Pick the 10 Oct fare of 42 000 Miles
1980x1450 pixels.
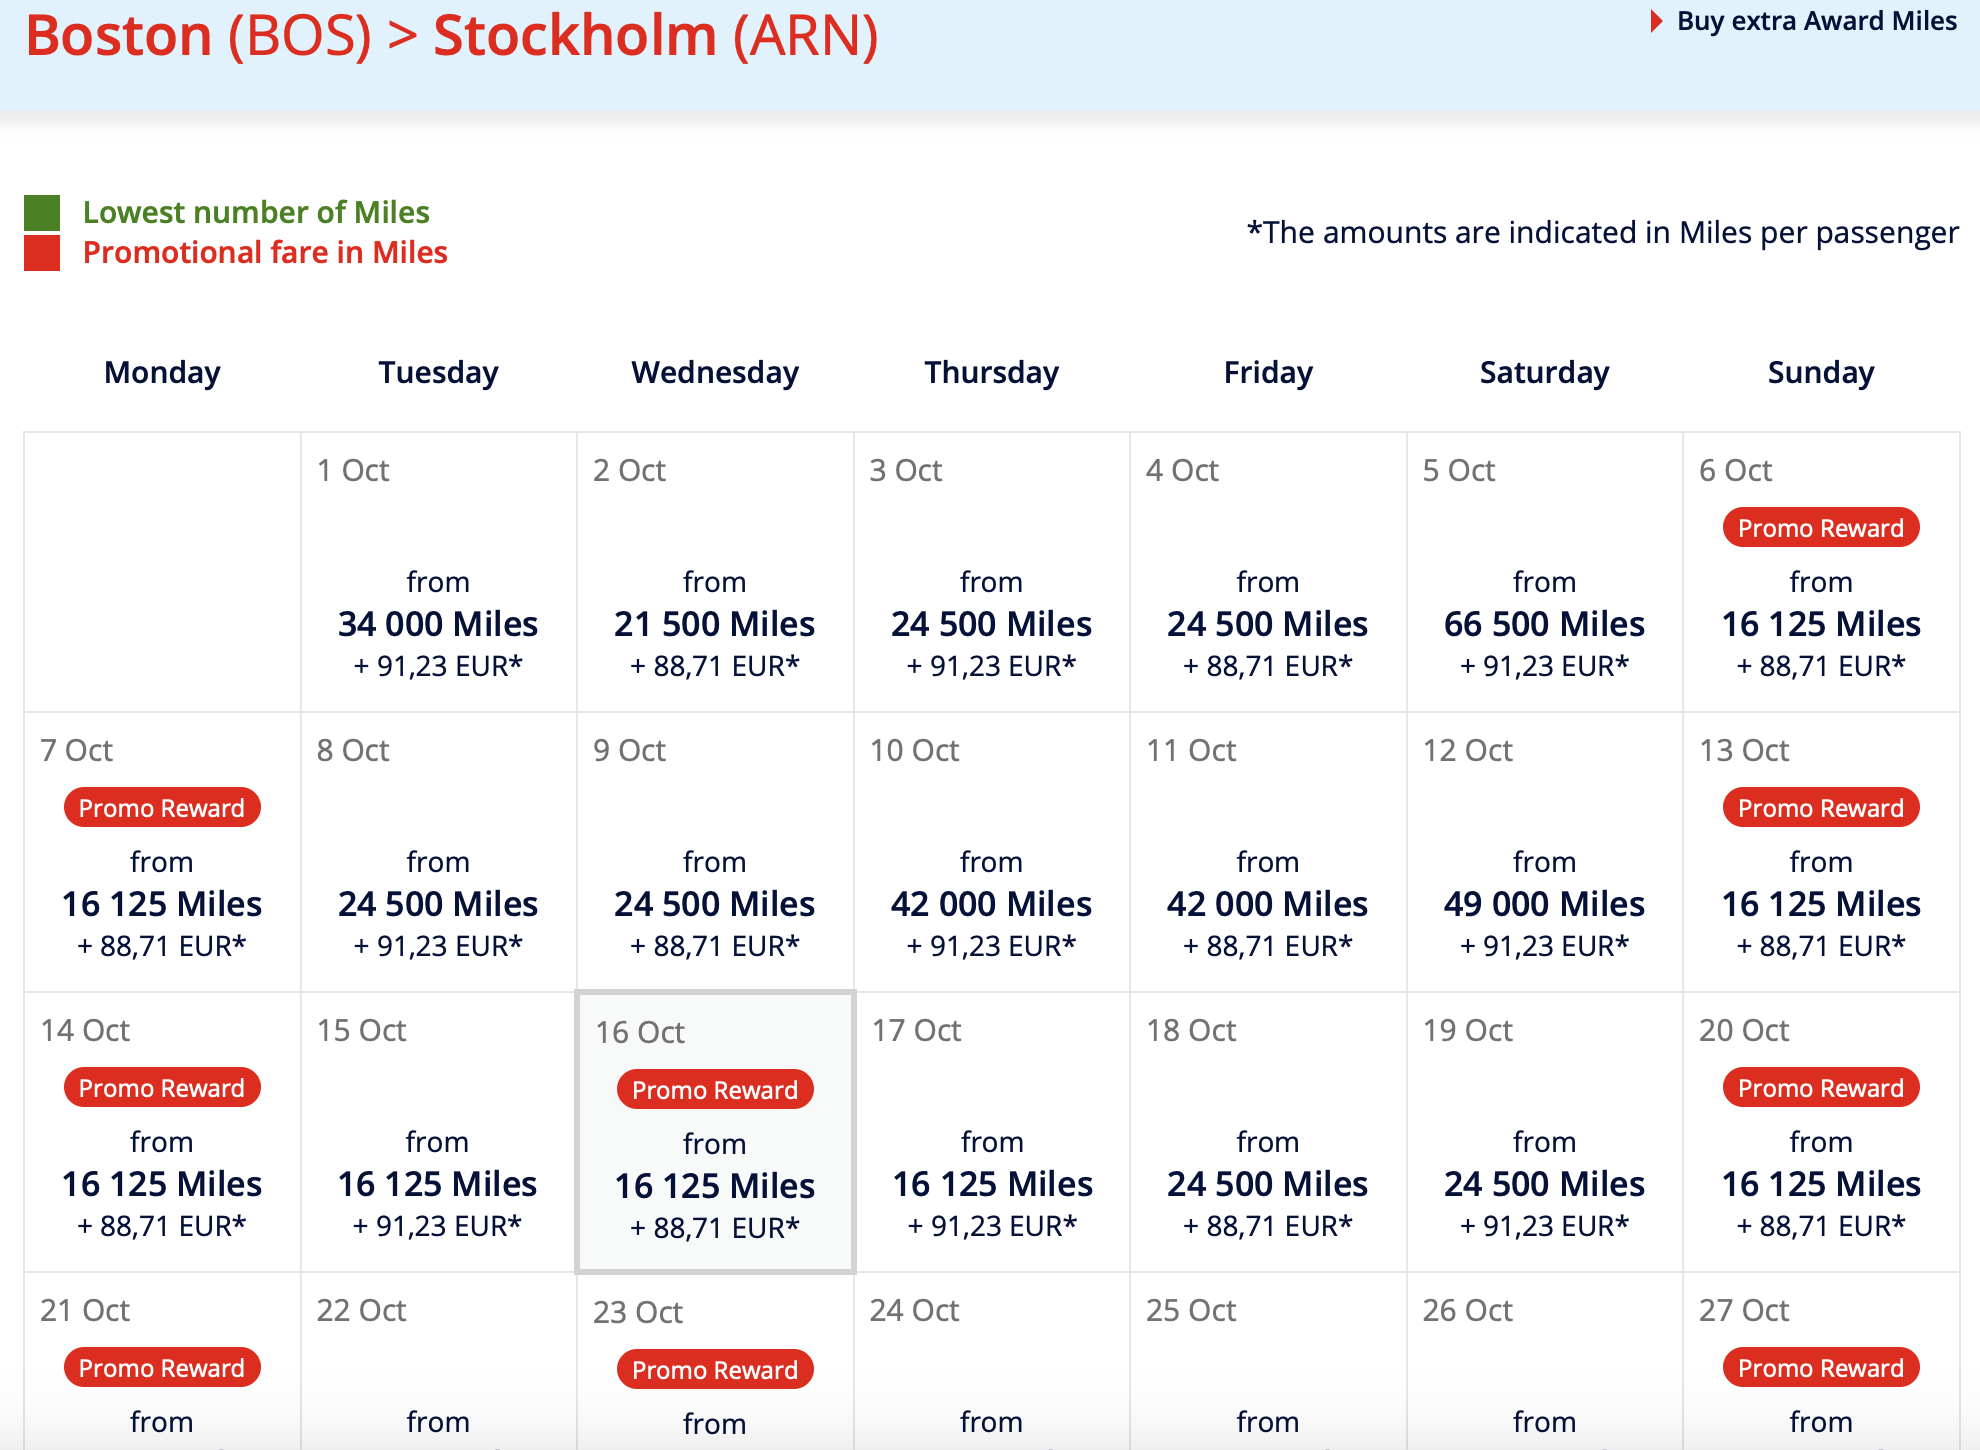[x=991, y=903]
